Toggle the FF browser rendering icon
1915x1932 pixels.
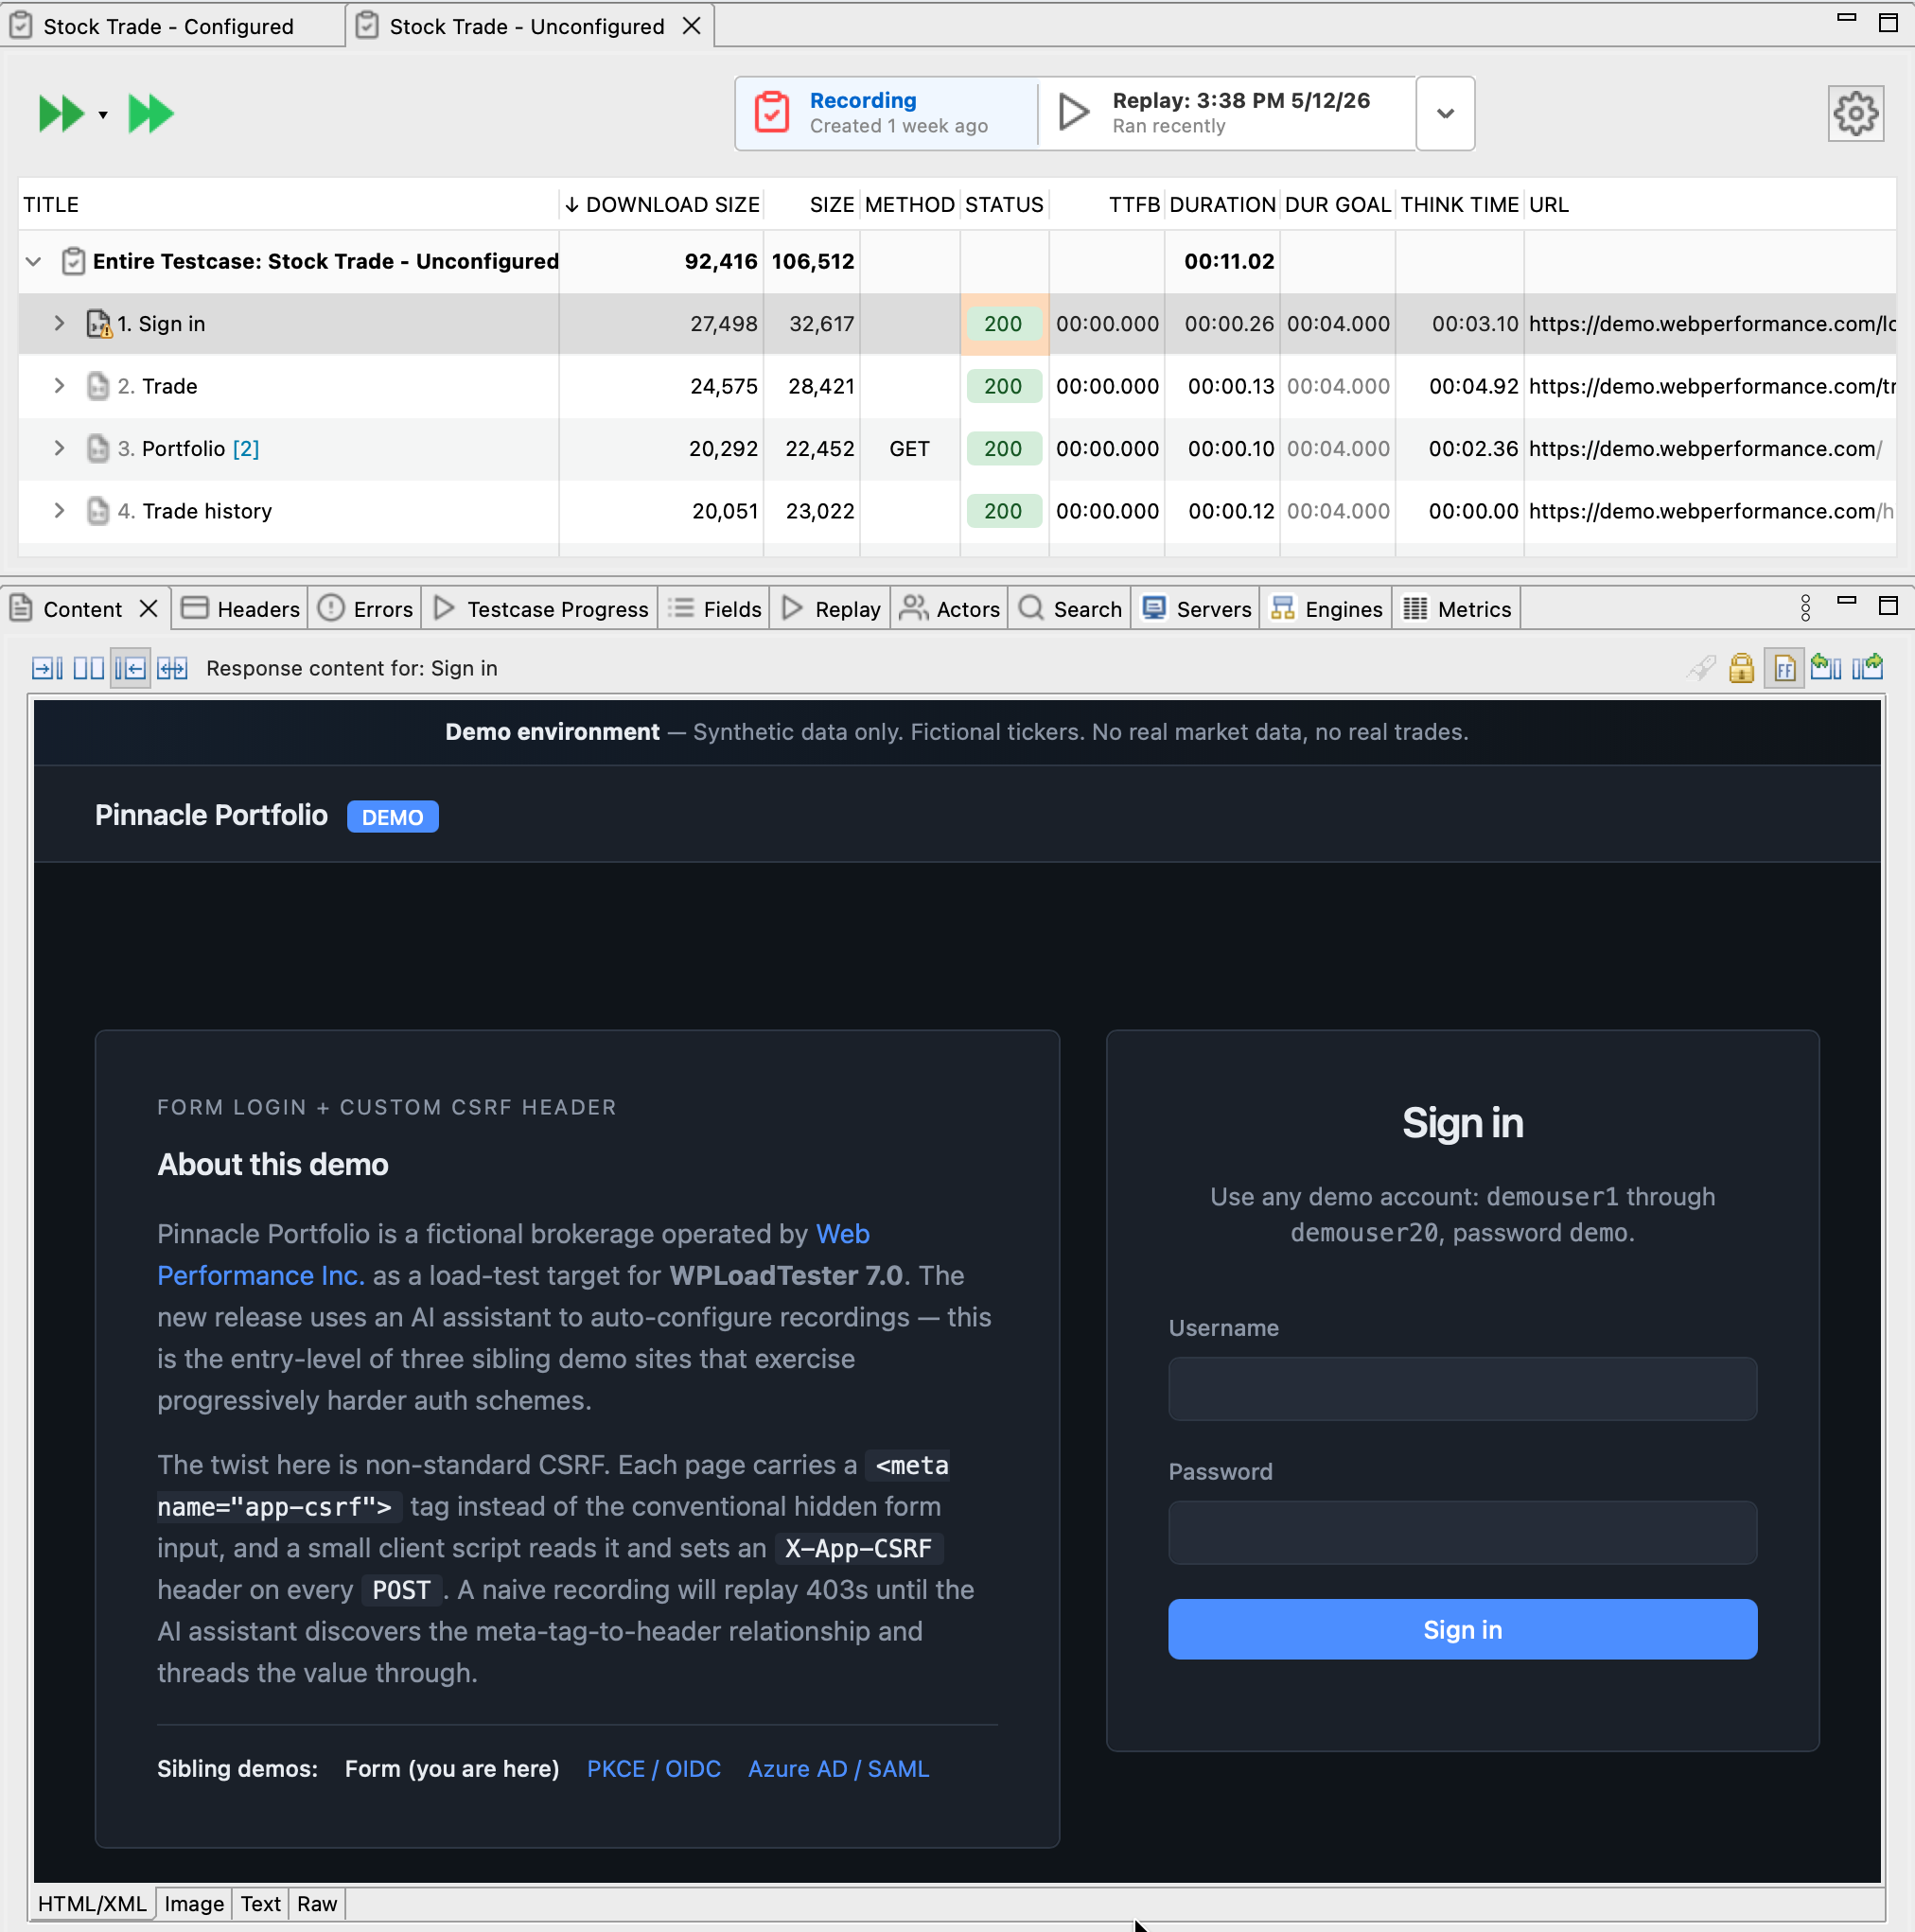1784,668
